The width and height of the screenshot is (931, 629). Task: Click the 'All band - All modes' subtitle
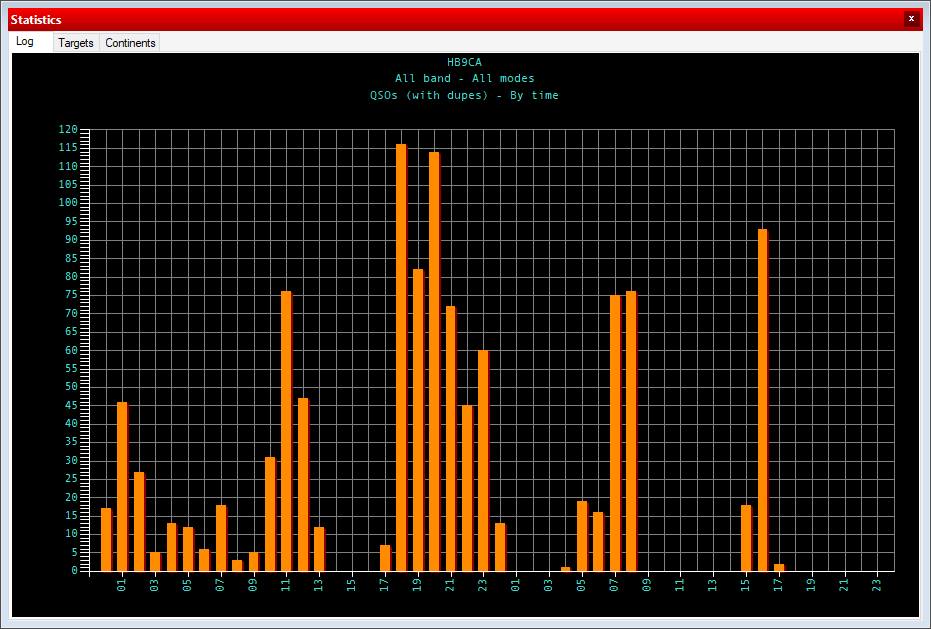click(x=464, y=78)
